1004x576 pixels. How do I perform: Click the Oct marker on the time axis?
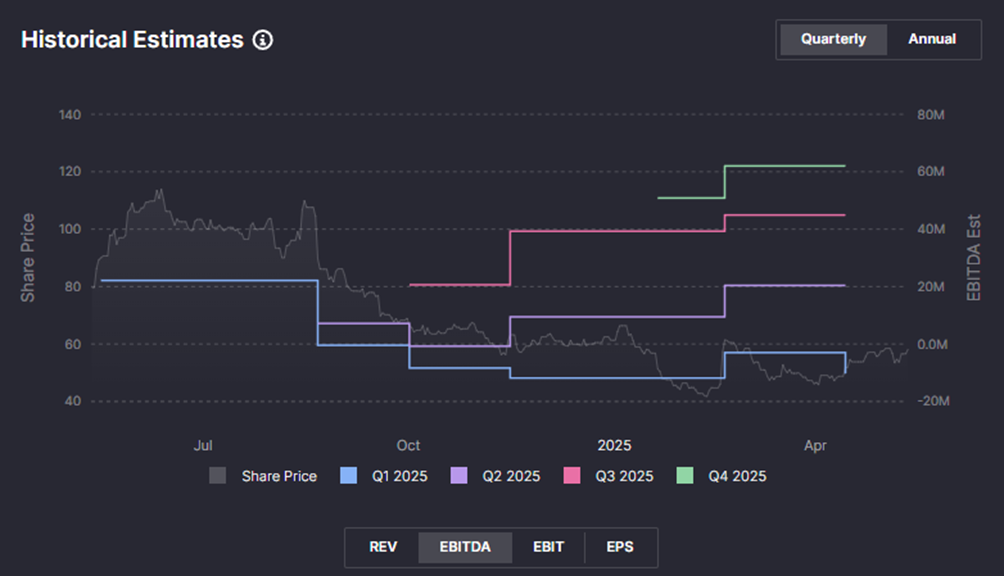[408, 445]
